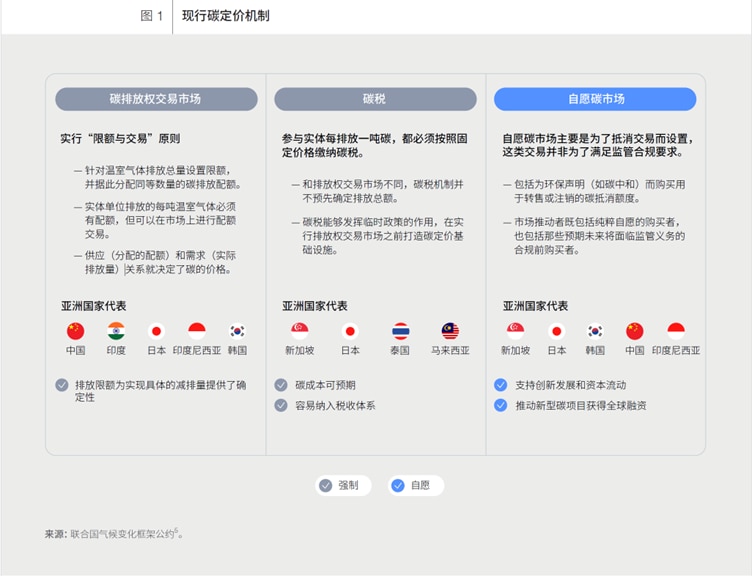Viewport: 752px width, 576px height.
Task: Click bullet 供应（分配的配额）和需求
Action: 155,262
